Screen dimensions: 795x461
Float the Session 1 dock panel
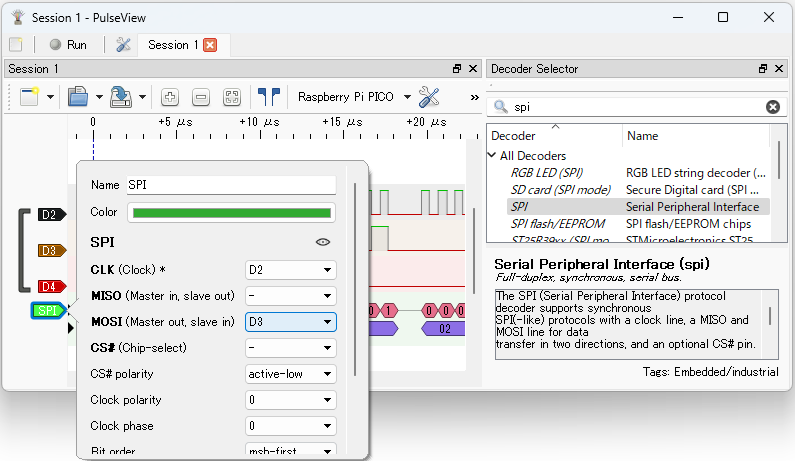point(457,68)
